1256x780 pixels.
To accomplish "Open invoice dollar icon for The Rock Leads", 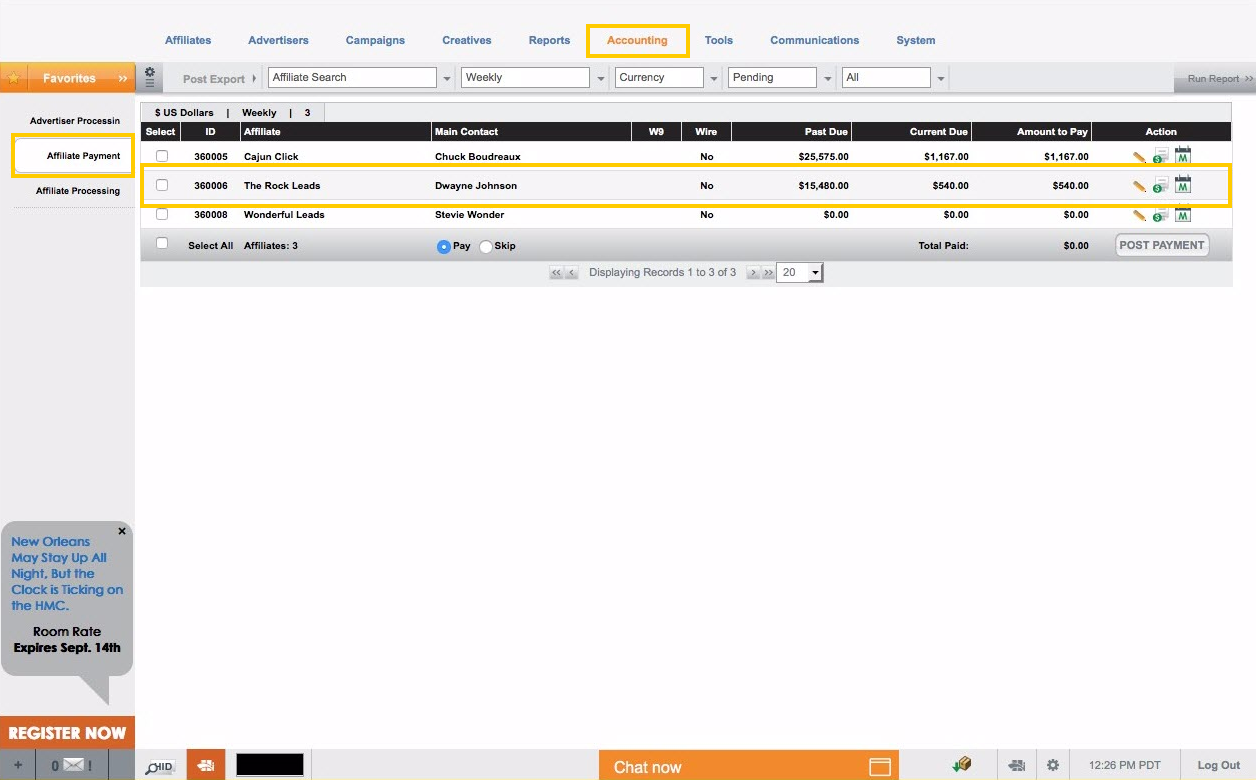I will (1160, 185).
